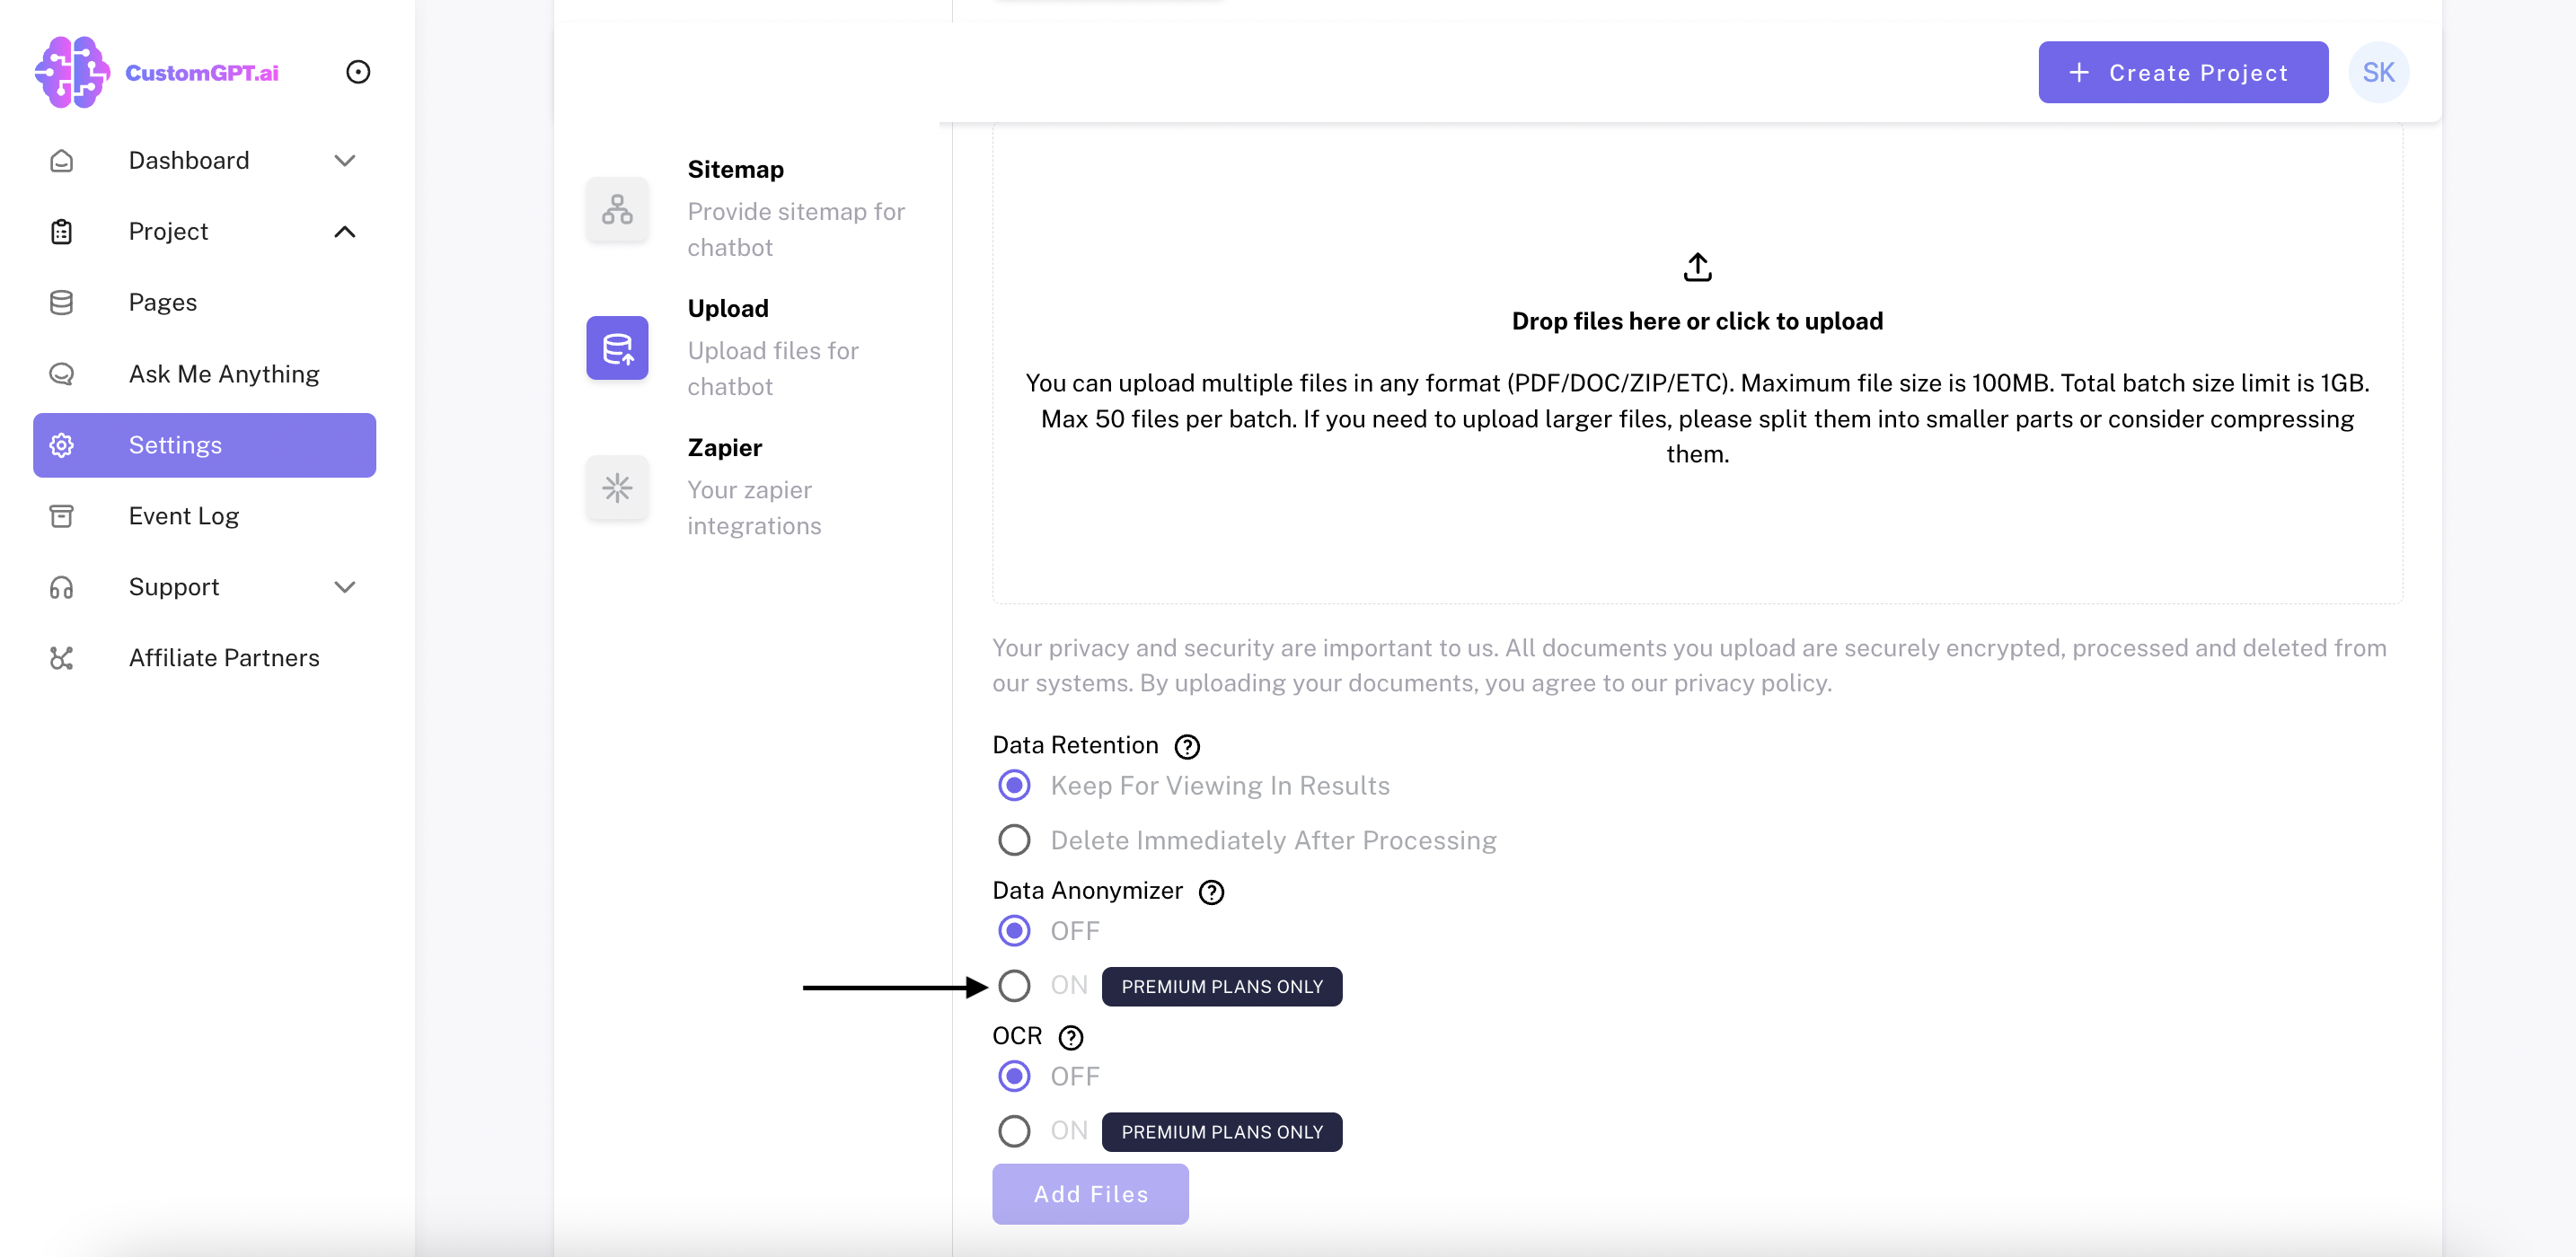2576x1257 pixels.
Task: Open Ask Me Anything page
Action: click(224, 374)
